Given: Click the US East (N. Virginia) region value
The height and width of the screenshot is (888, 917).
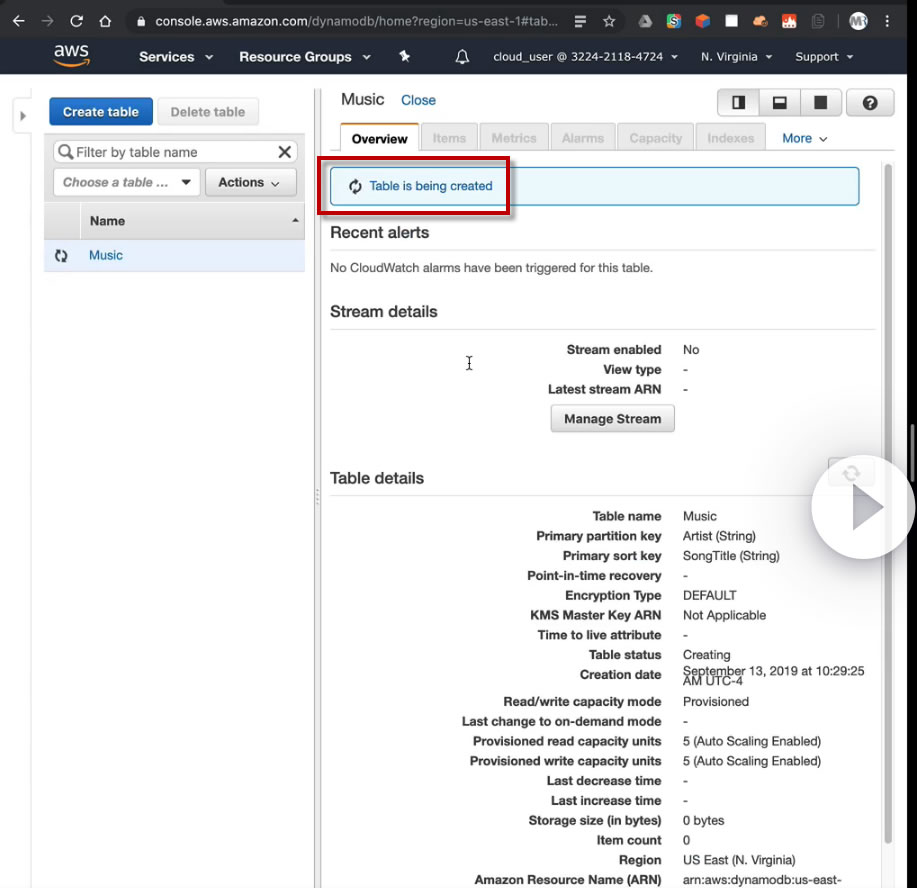Looking at the screenshot, I should point(739,860).
